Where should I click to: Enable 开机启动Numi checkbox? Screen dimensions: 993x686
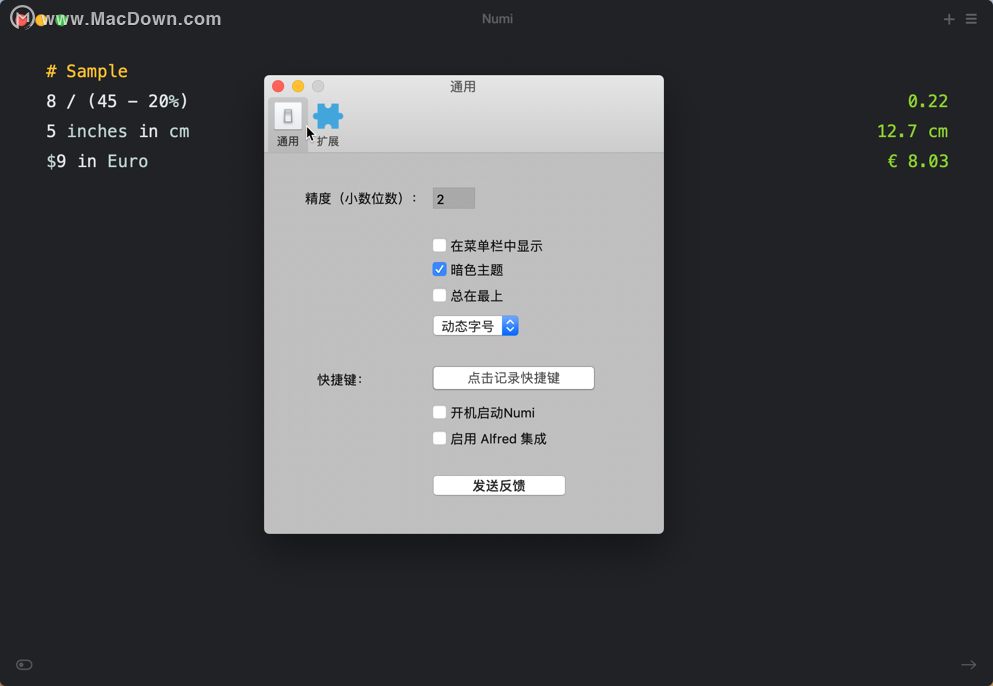tap(439, 412)
